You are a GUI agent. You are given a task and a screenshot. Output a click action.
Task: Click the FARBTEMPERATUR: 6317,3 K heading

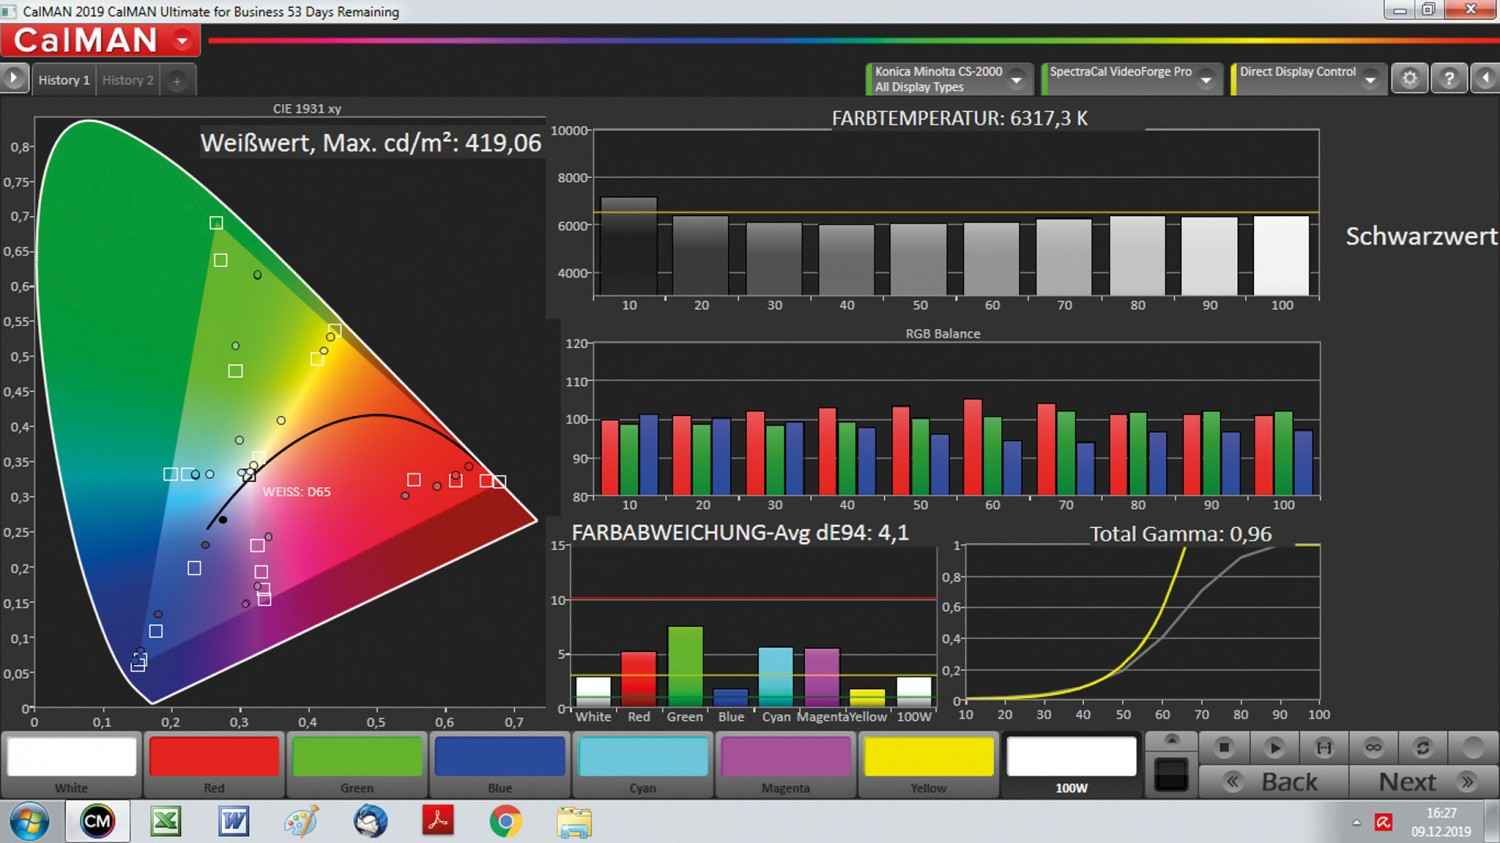(960, 118)
